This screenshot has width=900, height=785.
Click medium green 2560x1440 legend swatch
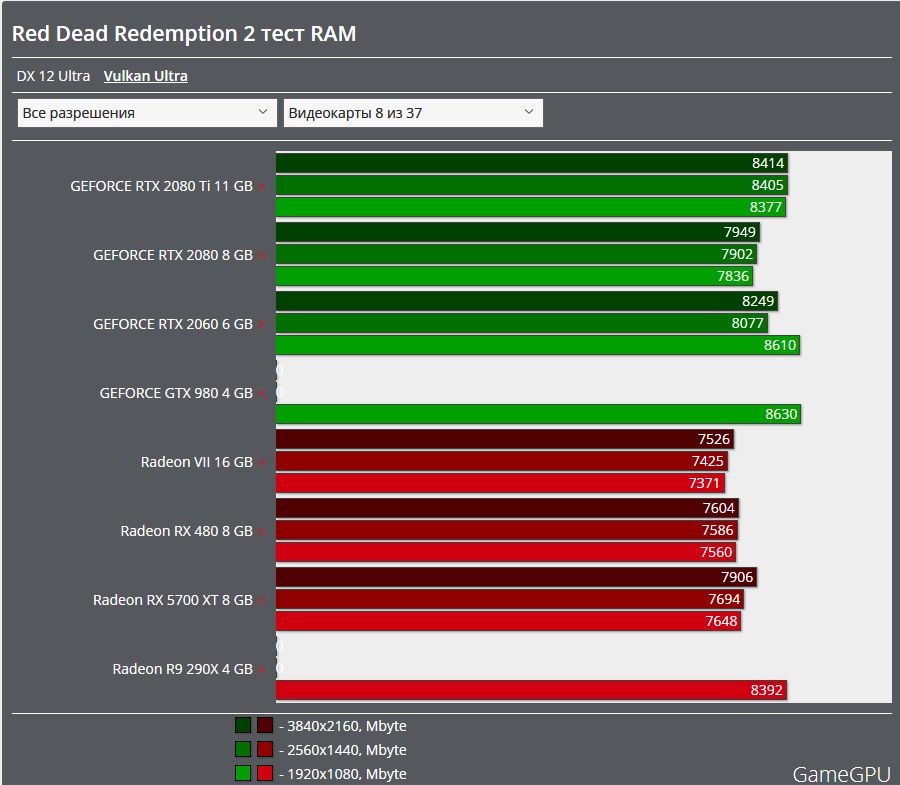[243, 749]
